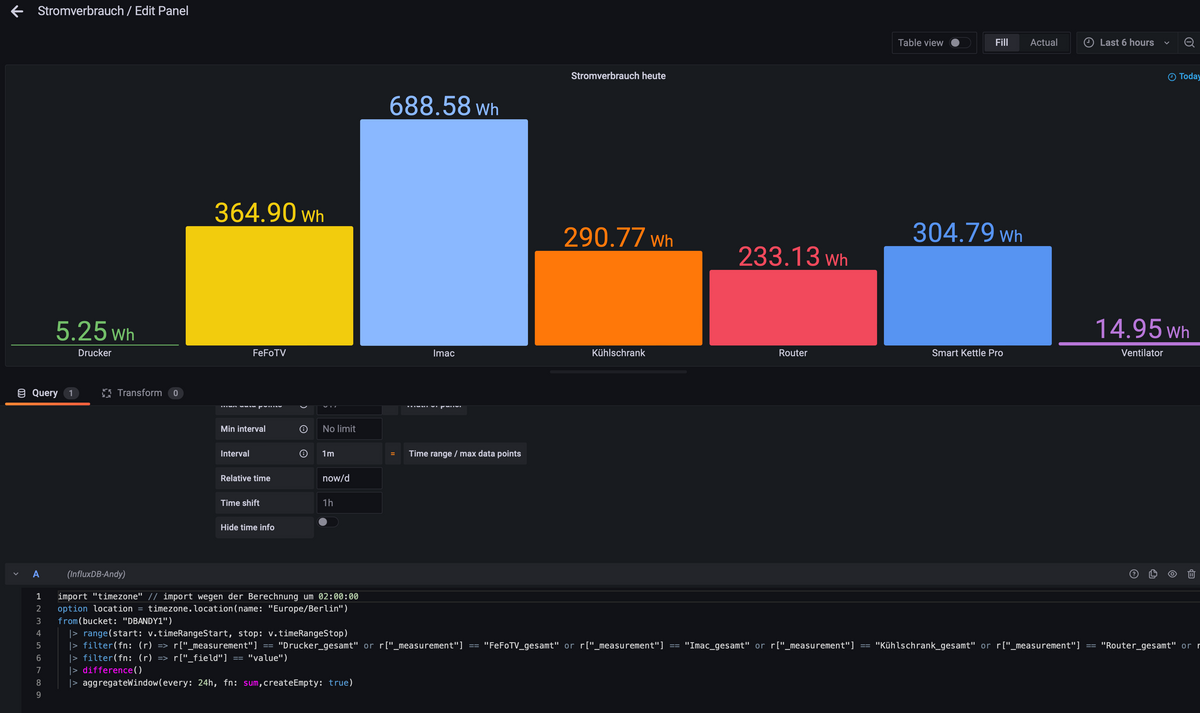Zoom out the time range
The image size is (1200, 713).
[1189, 43]
